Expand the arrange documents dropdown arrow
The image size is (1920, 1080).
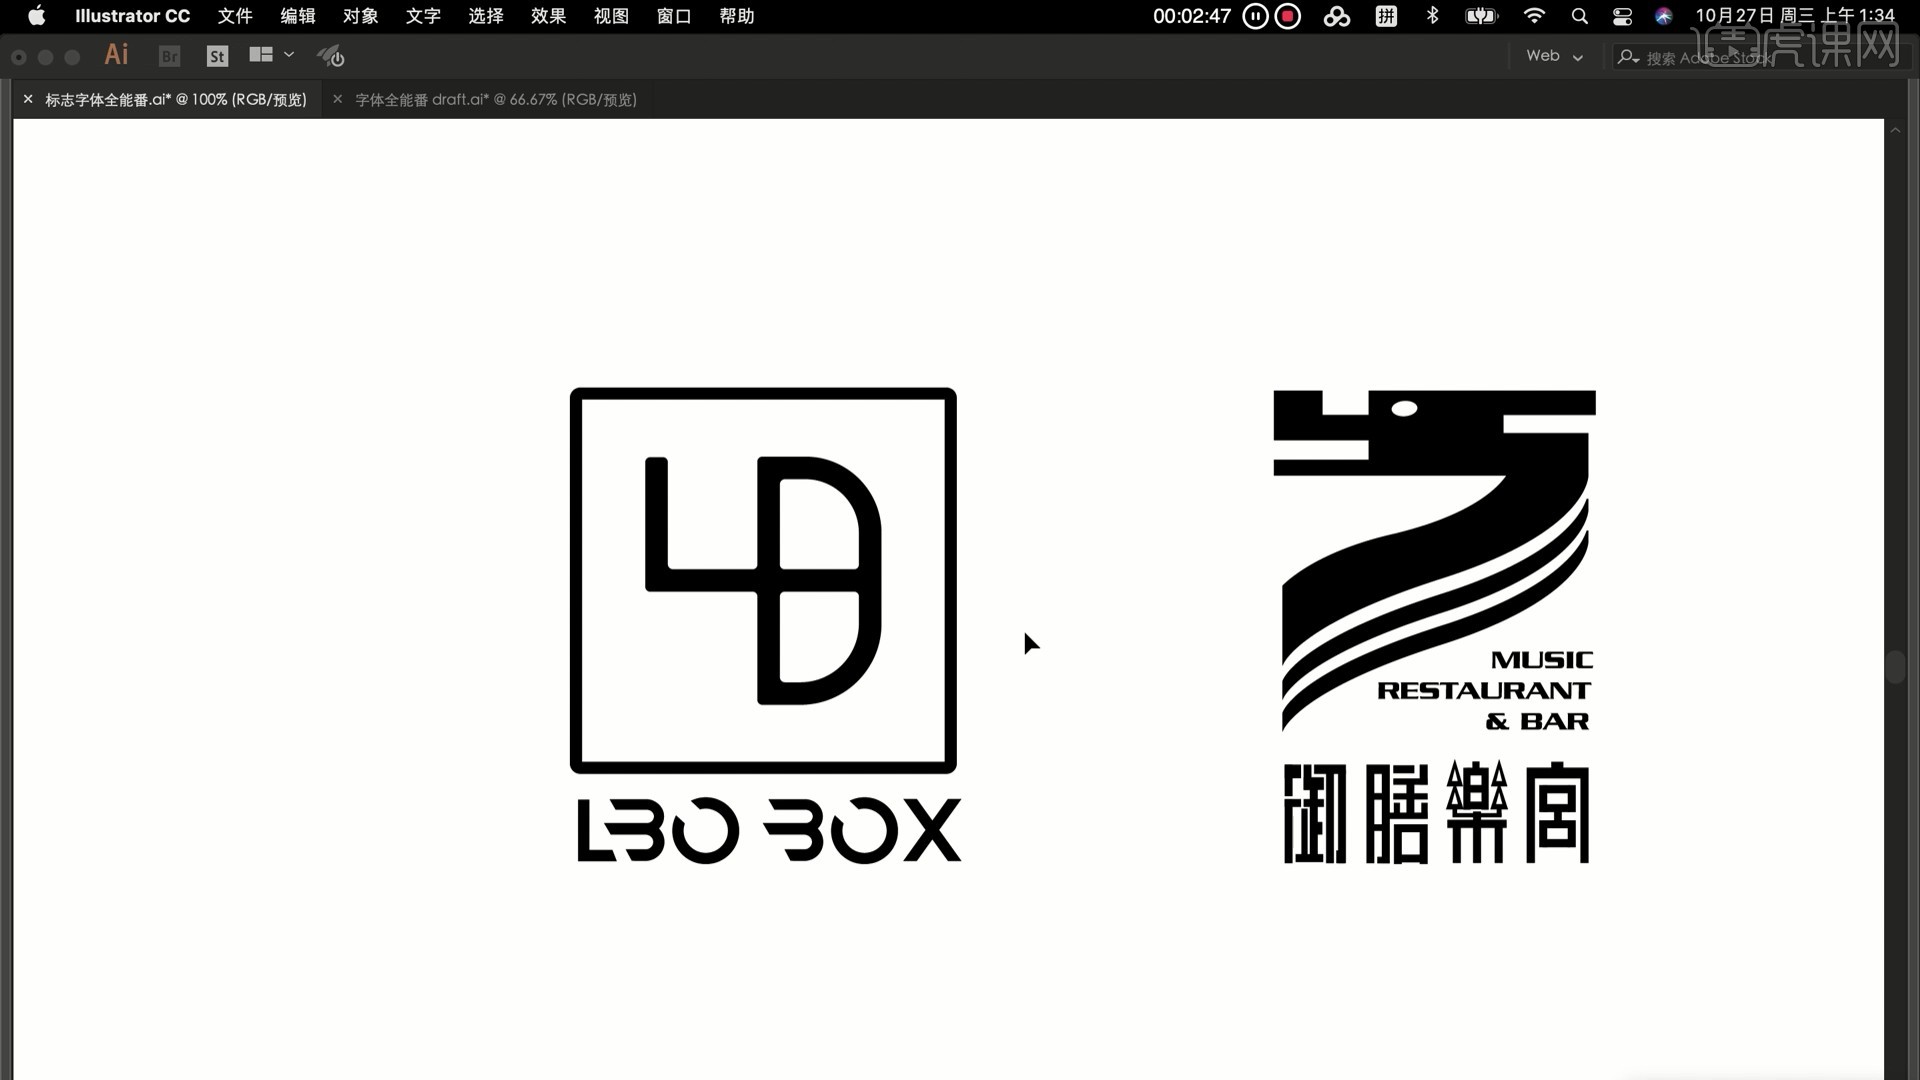tap(289, 55)
